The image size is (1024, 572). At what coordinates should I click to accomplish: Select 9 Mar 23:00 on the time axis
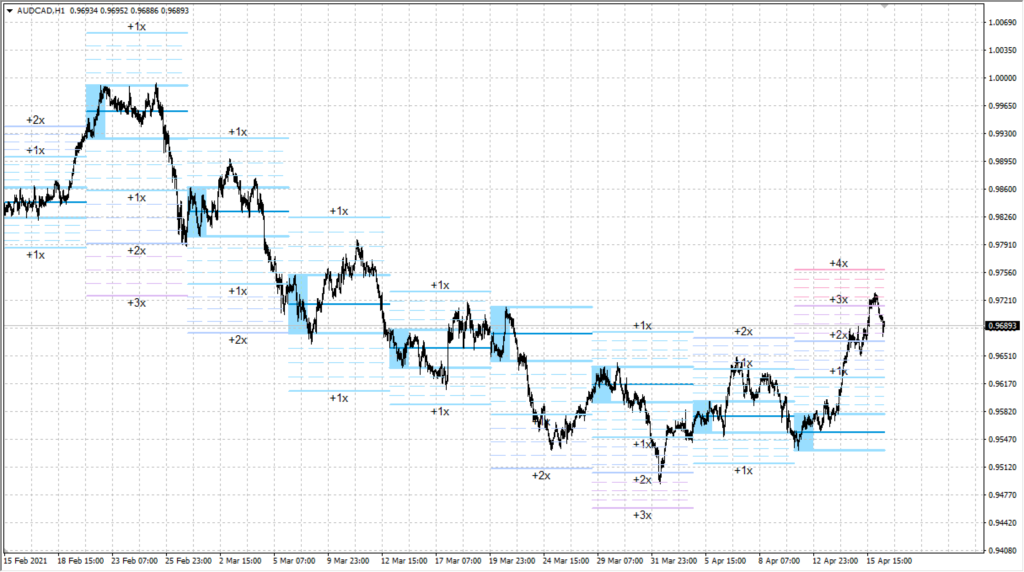346,561
